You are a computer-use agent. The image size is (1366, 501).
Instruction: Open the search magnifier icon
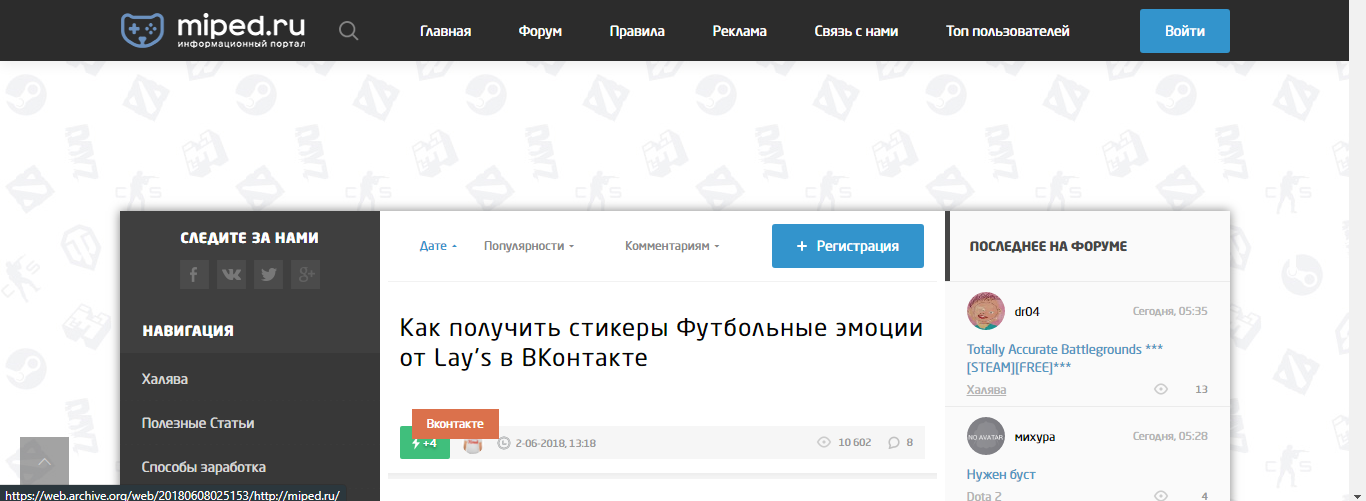click(x=348, y=31)
